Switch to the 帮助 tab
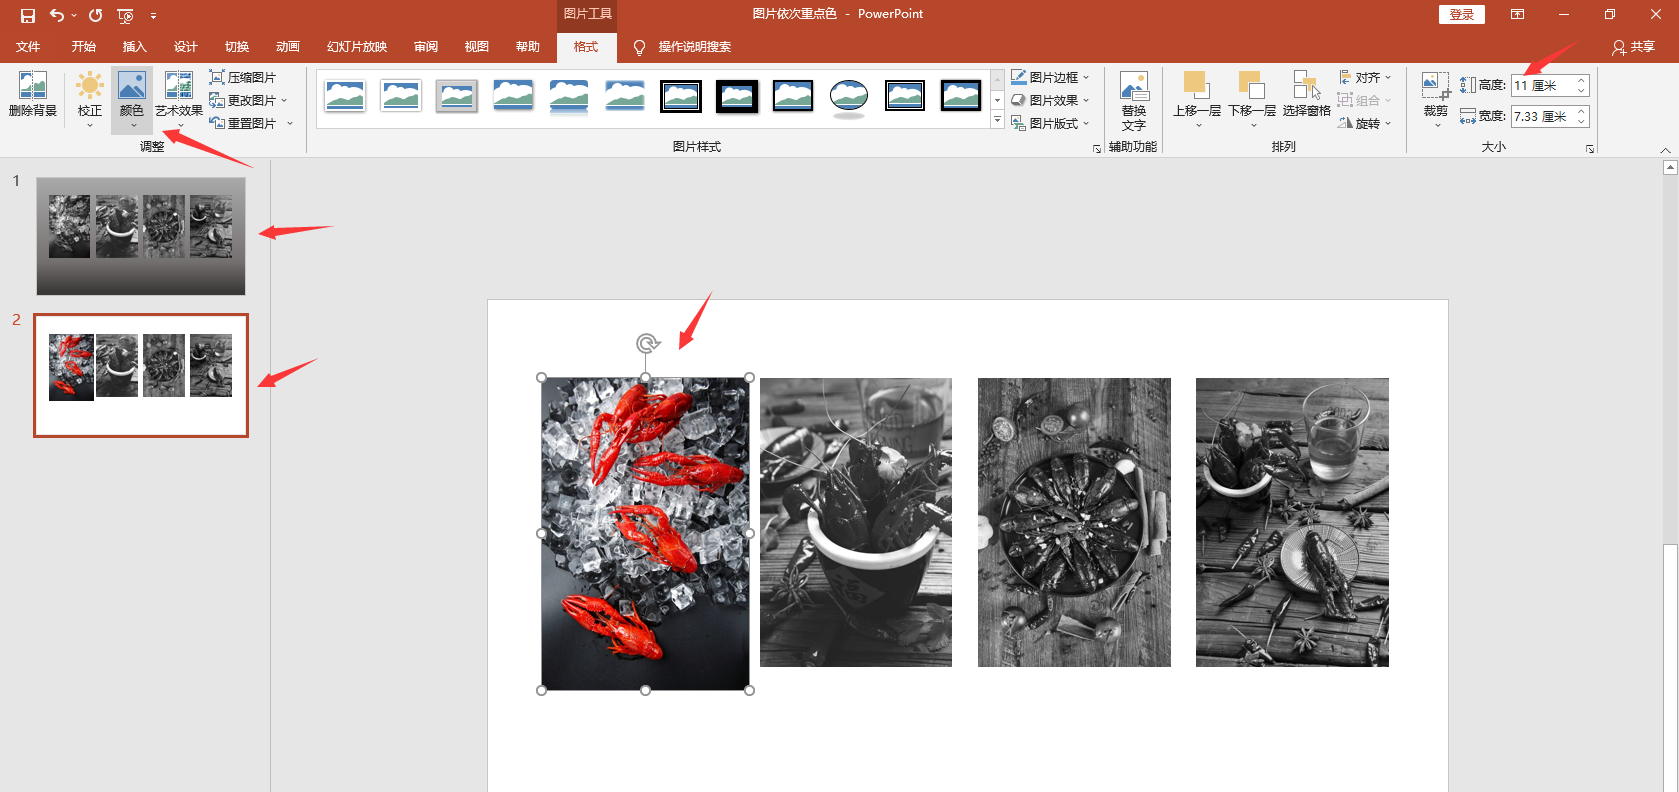 point(528,47)
